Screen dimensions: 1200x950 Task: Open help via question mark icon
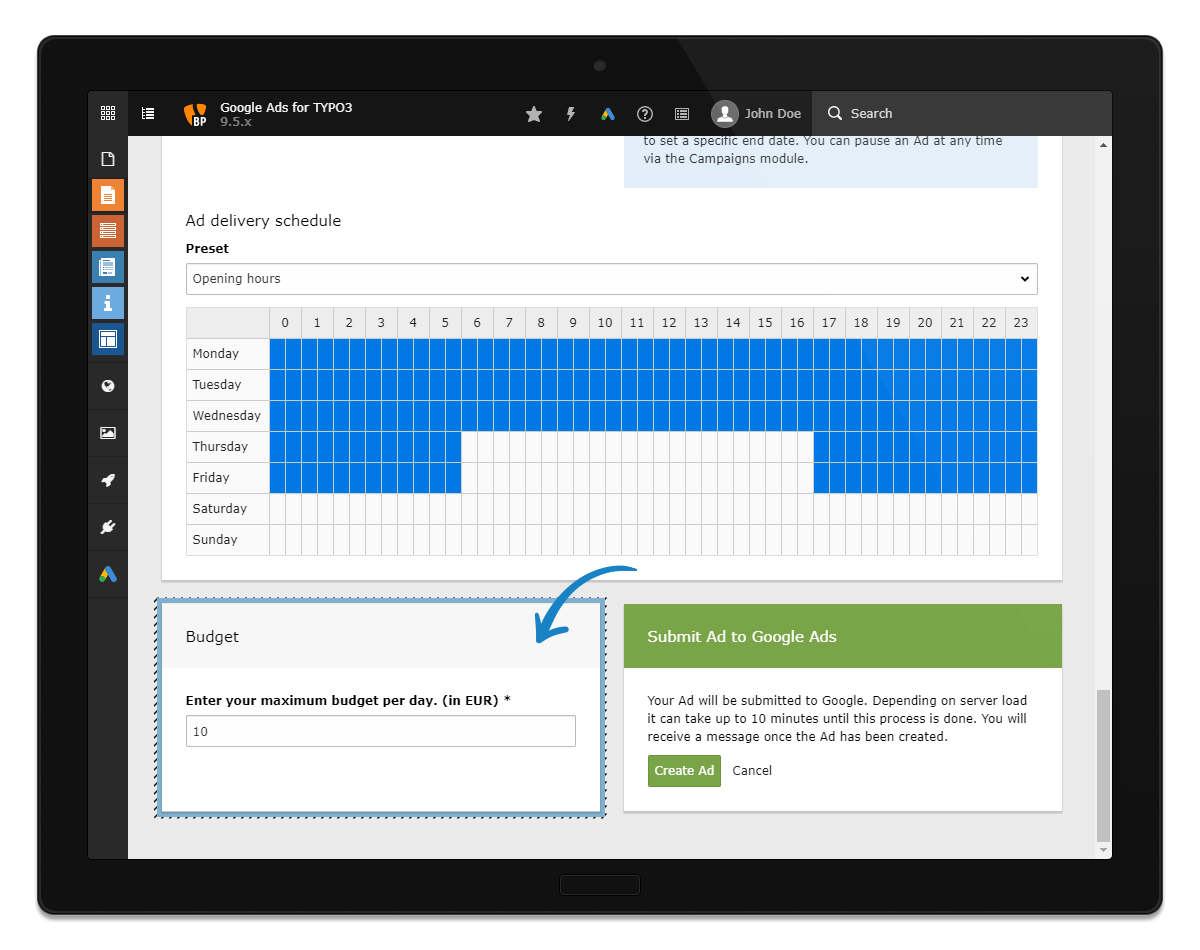tap(645, 114)
